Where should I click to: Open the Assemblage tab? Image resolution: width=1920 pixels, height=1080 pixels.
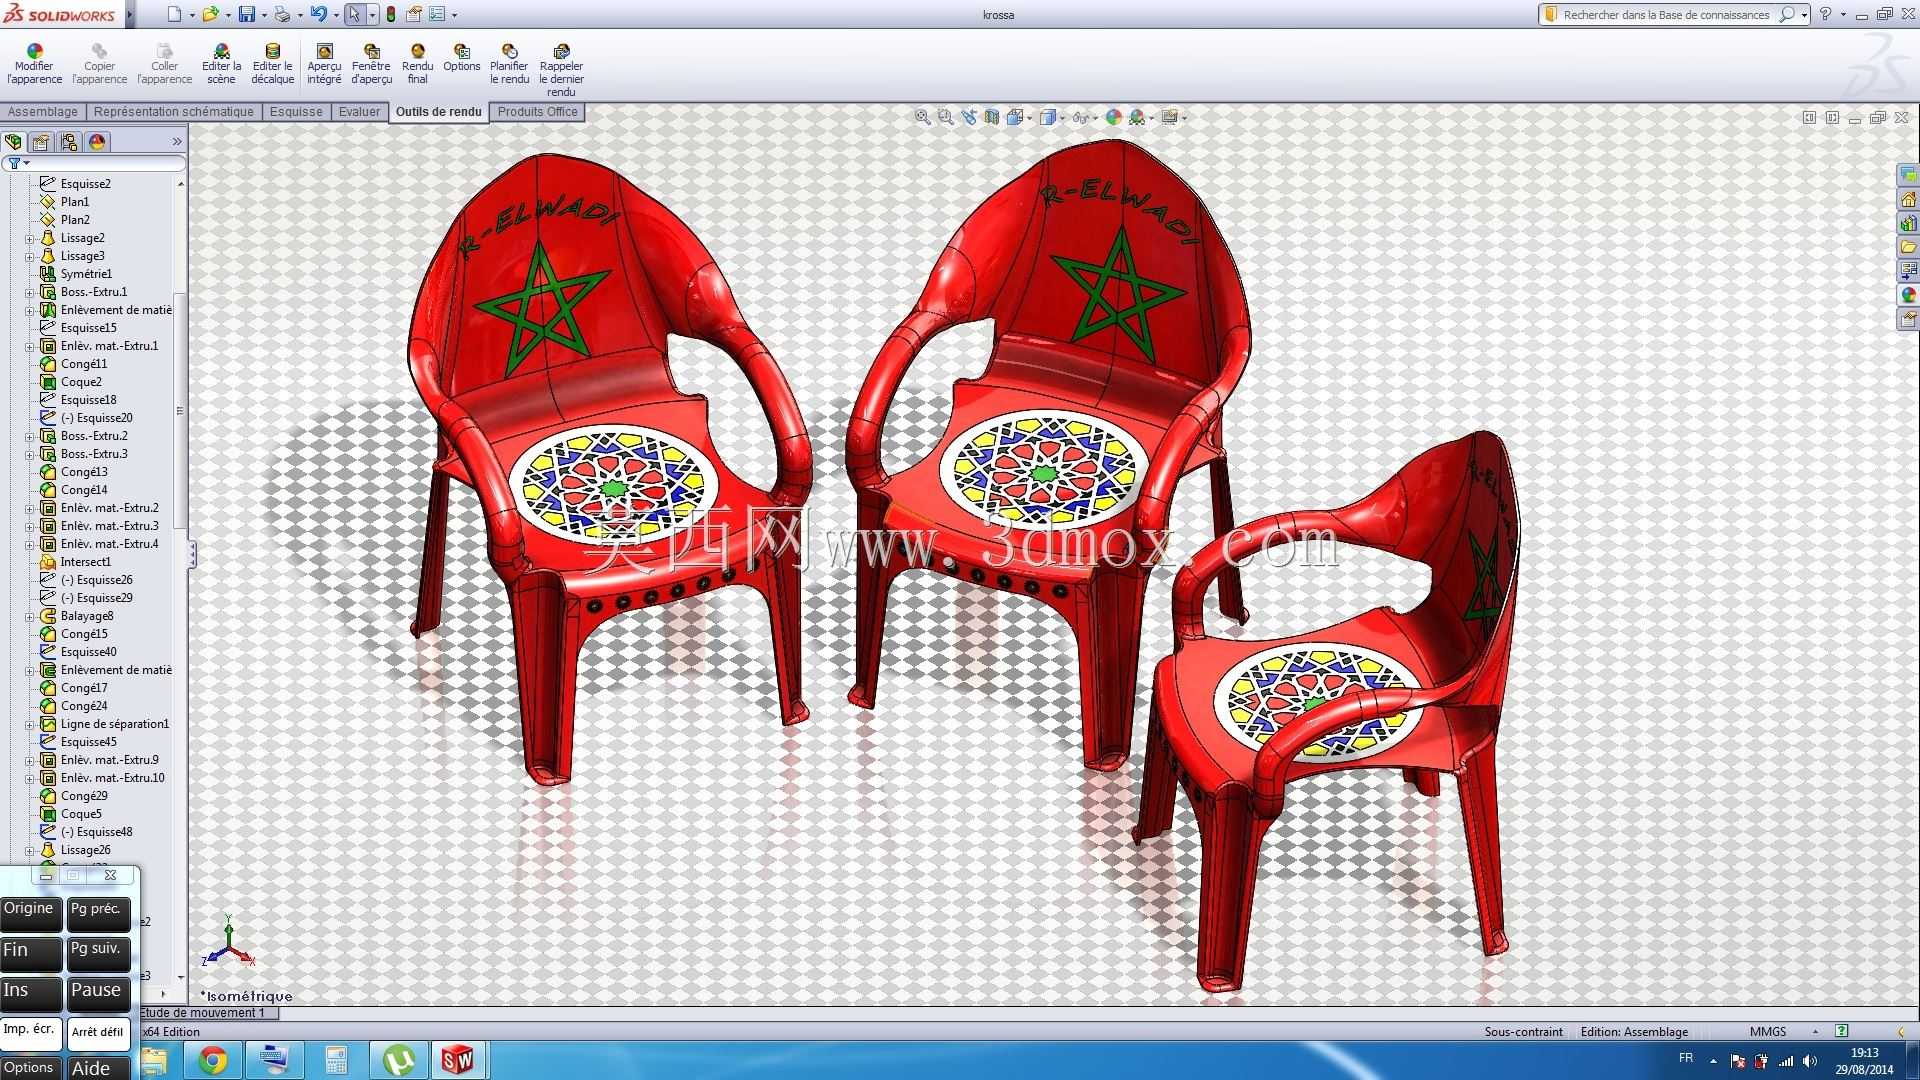43,112
